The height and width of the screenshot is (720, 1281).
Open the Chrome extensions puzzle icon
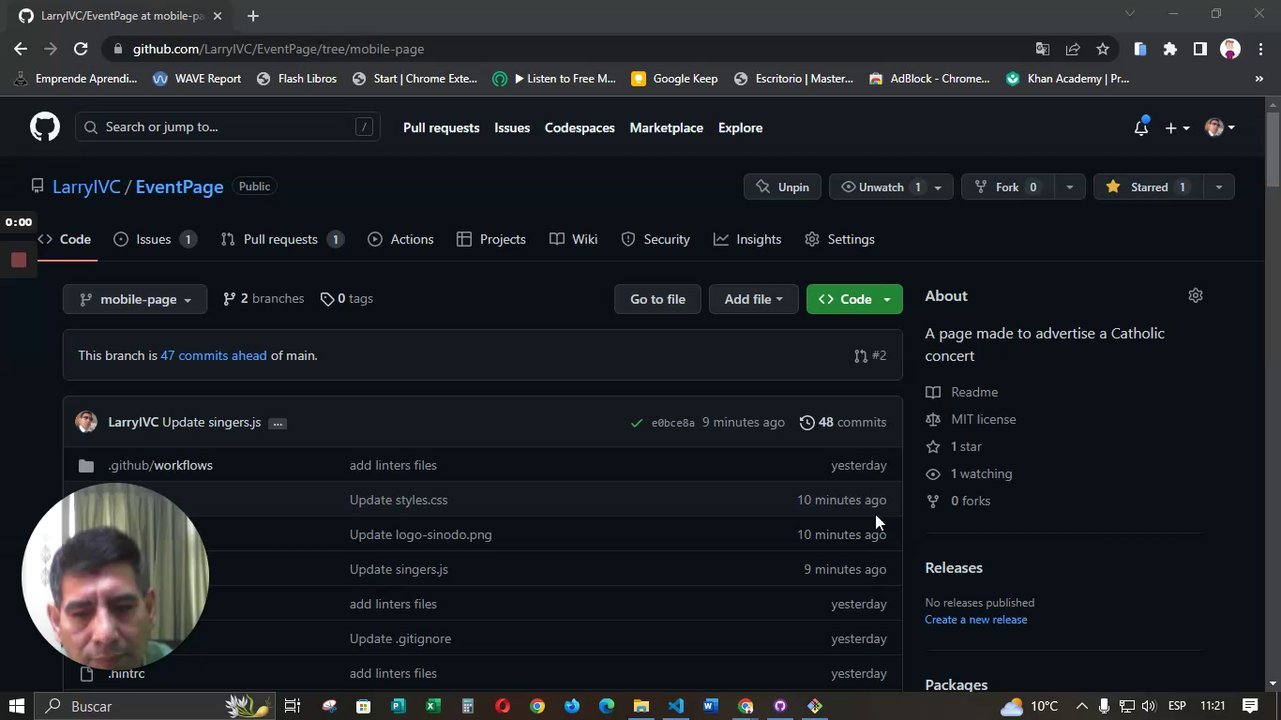point(1170,49)
